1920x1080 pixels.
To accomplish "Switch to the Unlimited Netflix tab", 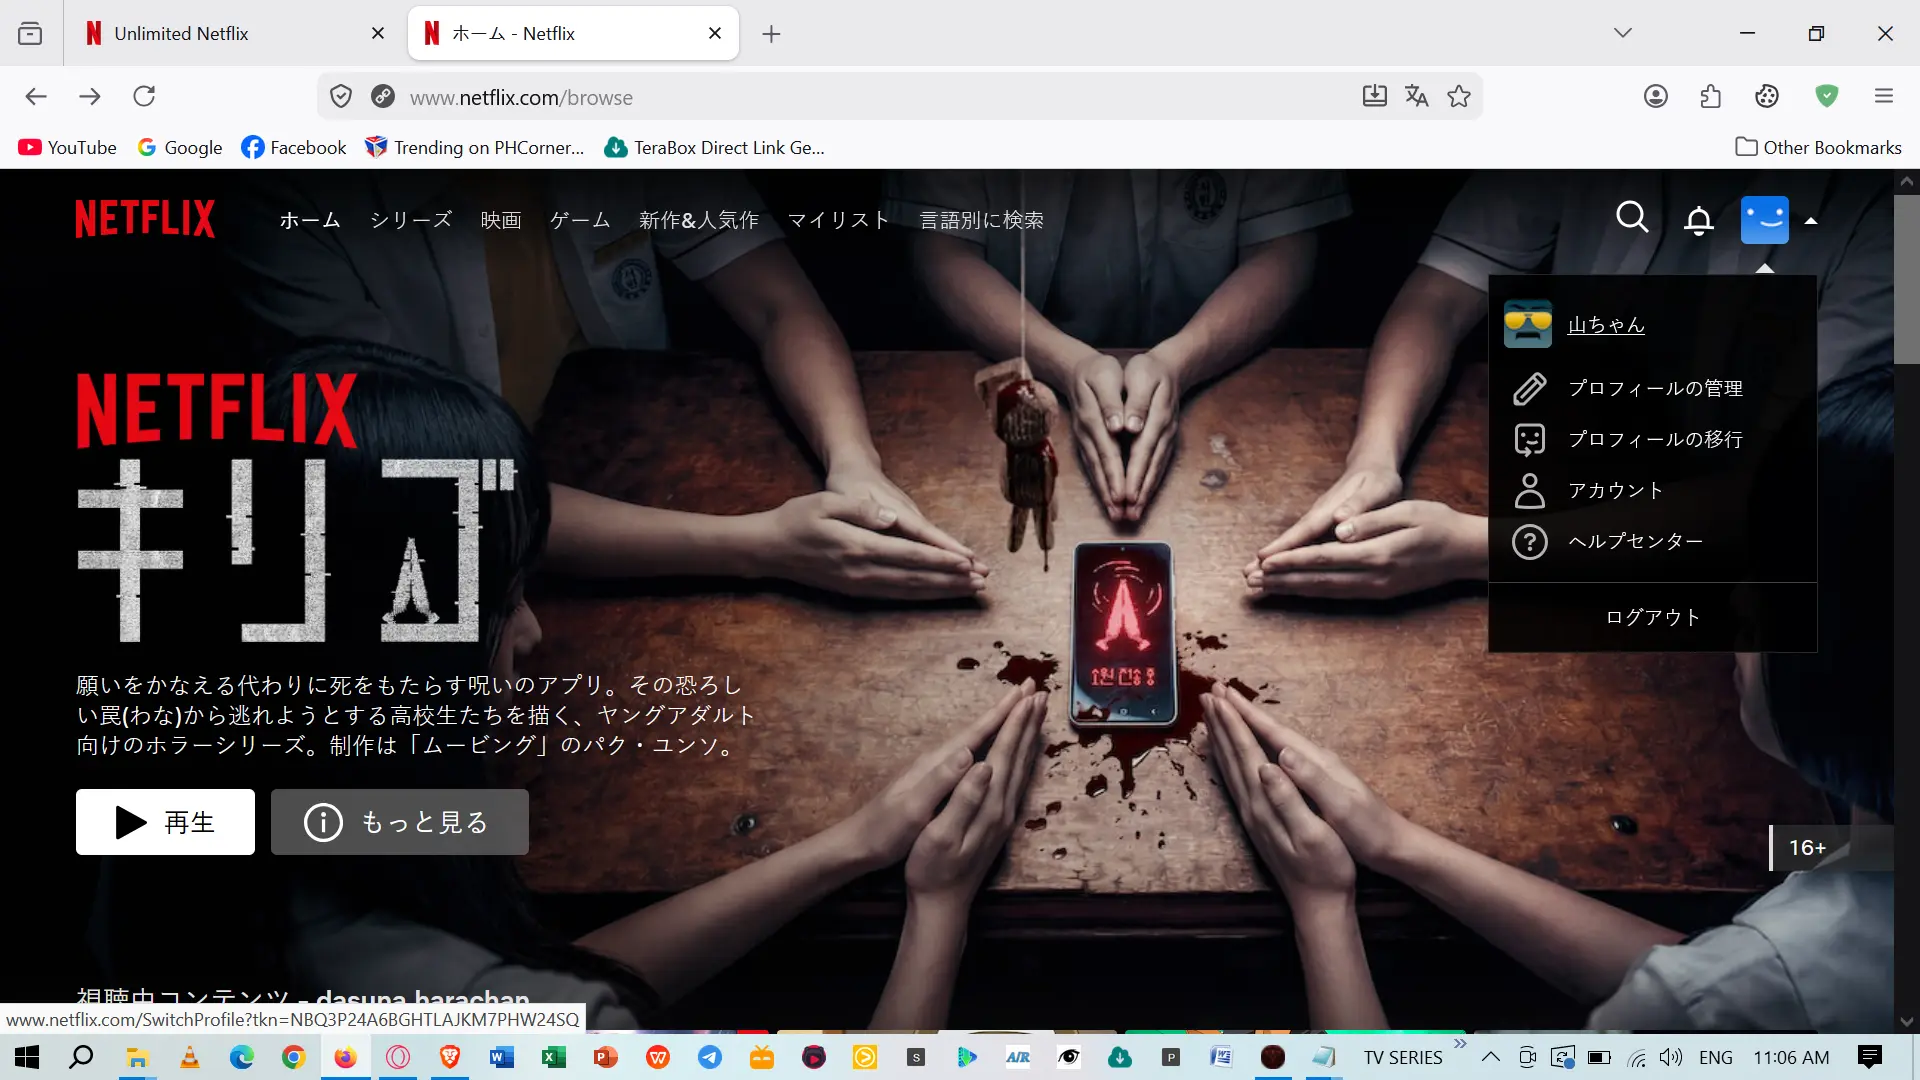I will pyautogui.click(x=230, y=33).
